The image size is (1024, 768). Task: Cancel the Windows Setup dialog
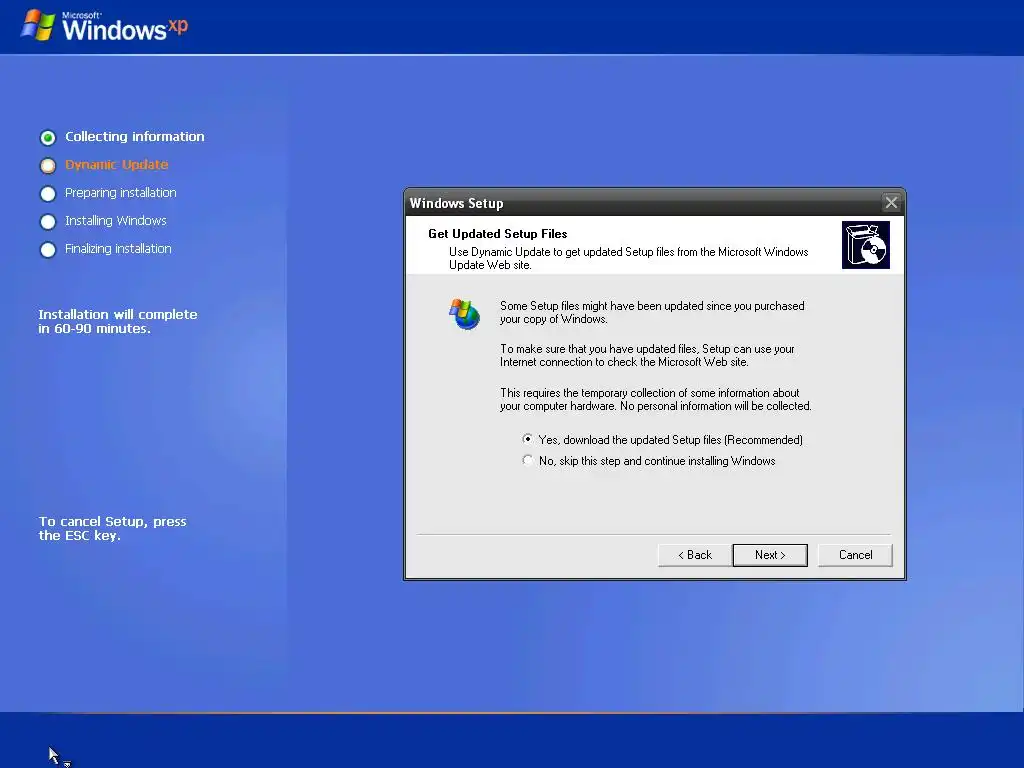(855, 555)
